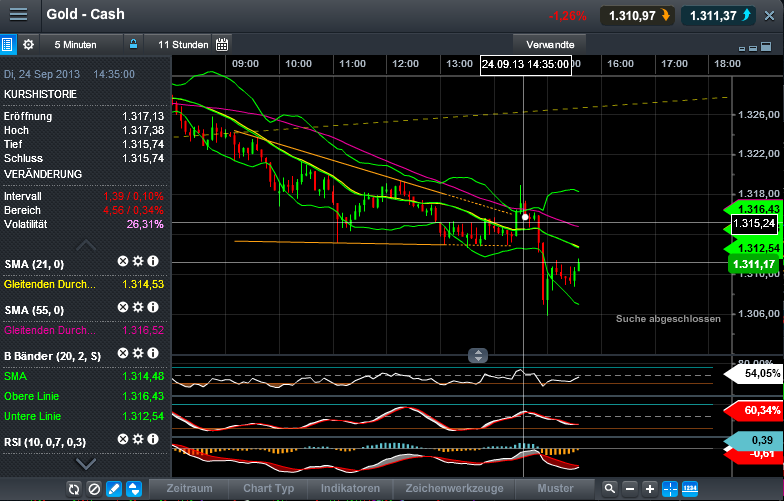
Task: Open settings for RSI indicator
Action: [x=138, y=440]
